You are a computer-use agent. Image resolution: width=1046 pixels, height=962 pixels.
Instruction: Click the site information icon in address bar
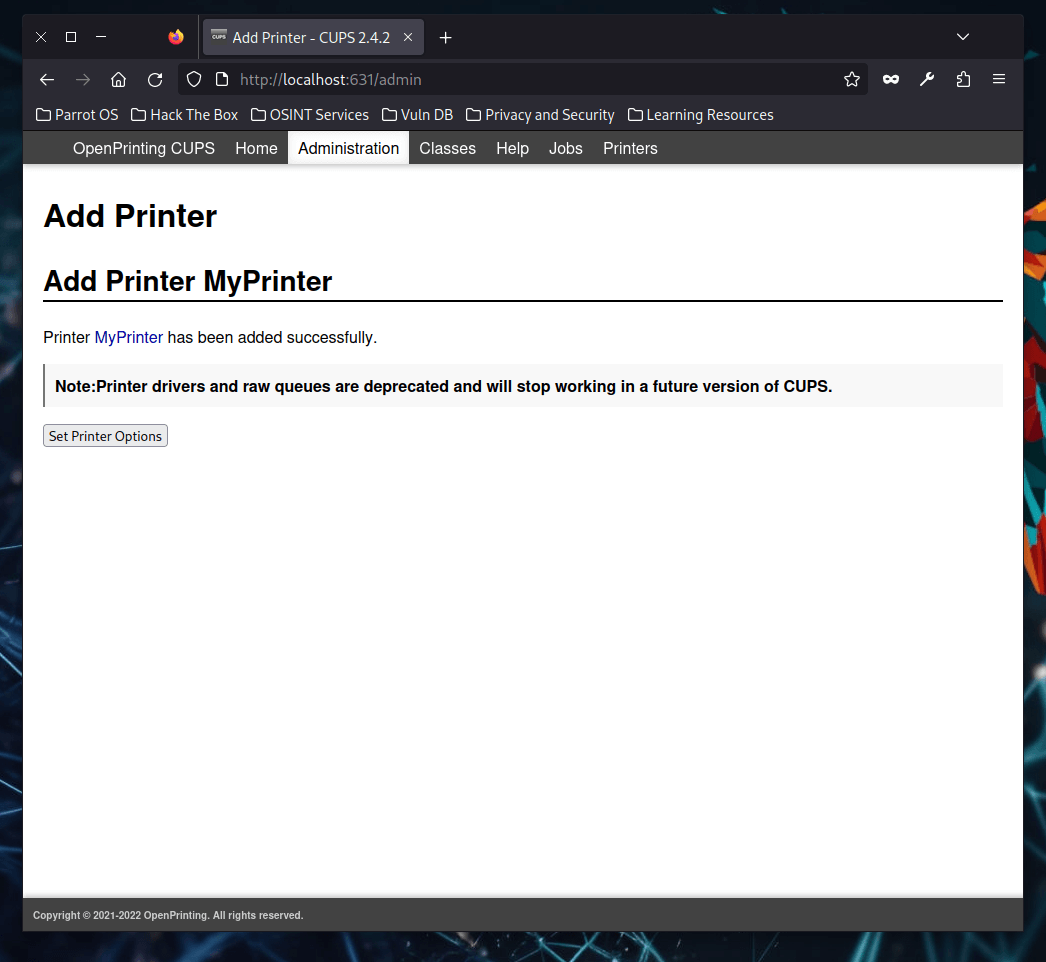coord(221,79)
